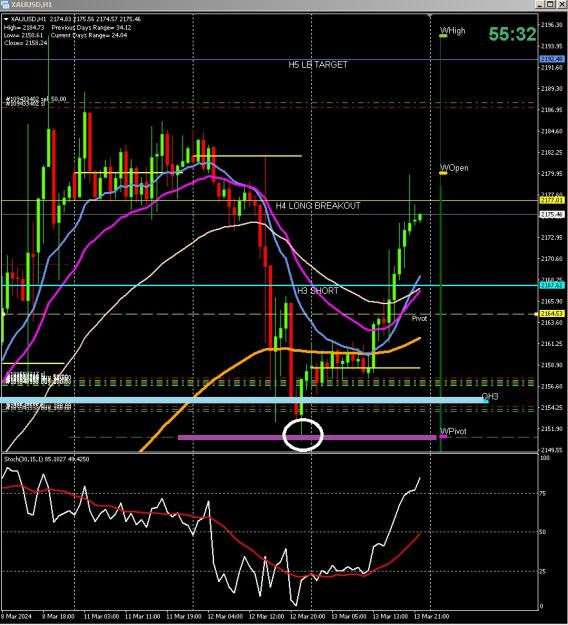Viewport: 568px width, 625px height.
Task: Click the magenta WPivot level marker
Action: click(x=443, y=437)
